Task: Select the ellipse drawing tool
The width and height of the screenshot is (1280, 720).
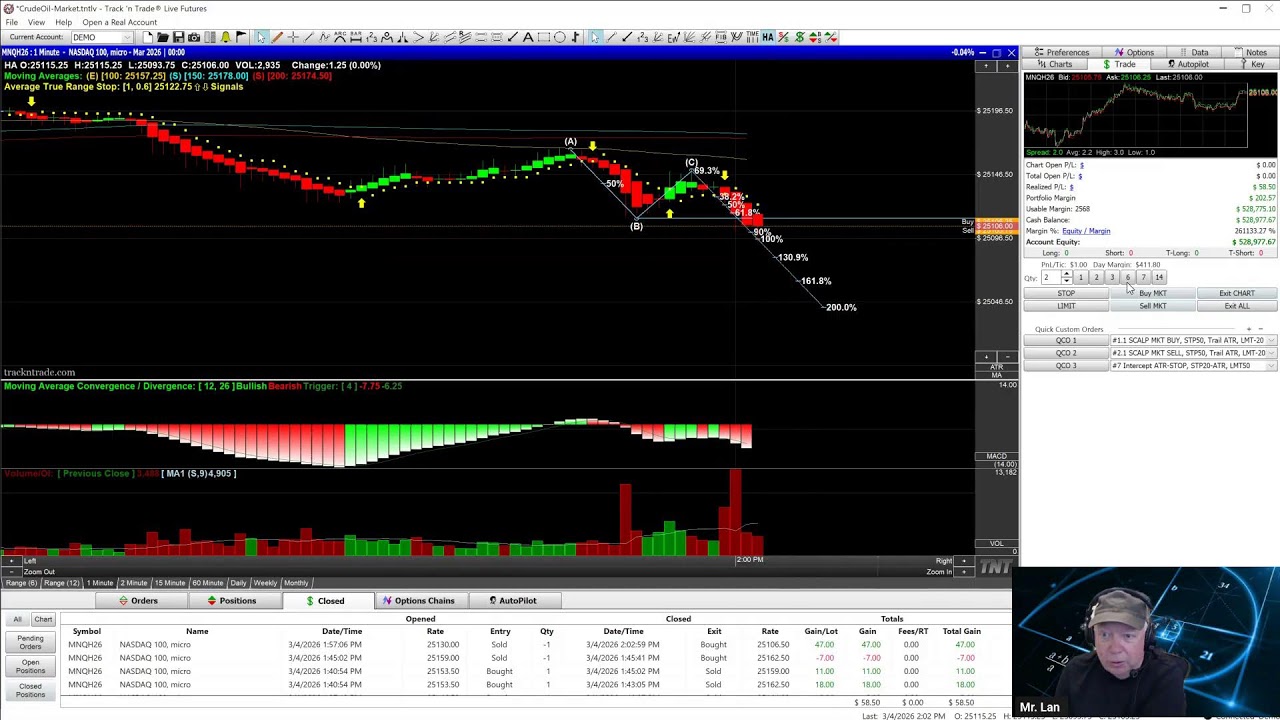Action: [560, 37]
